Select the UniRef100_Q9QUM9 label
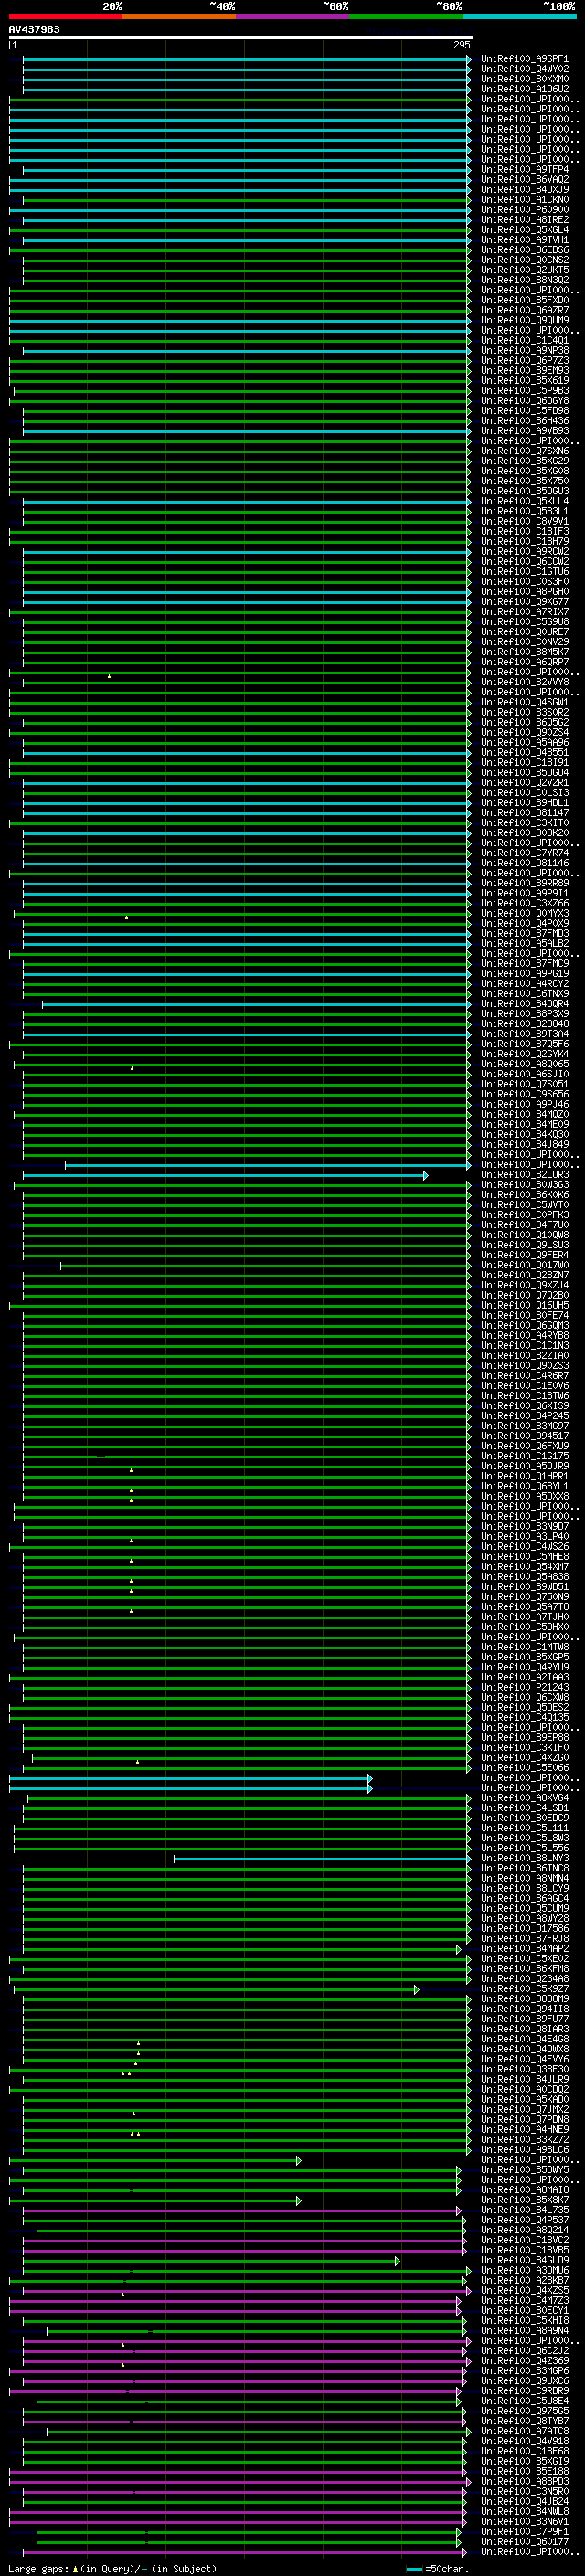The width and height of the screenshot is (585, 2576). pos(524,320)
